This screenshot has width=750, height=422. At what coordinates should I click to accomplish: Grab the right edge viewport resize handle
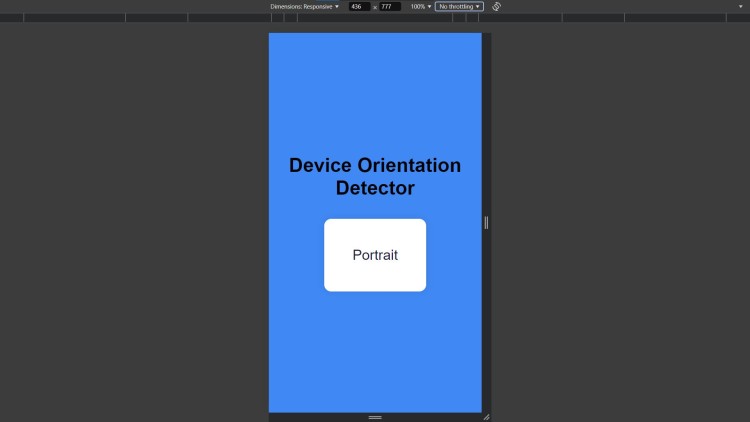486,222
